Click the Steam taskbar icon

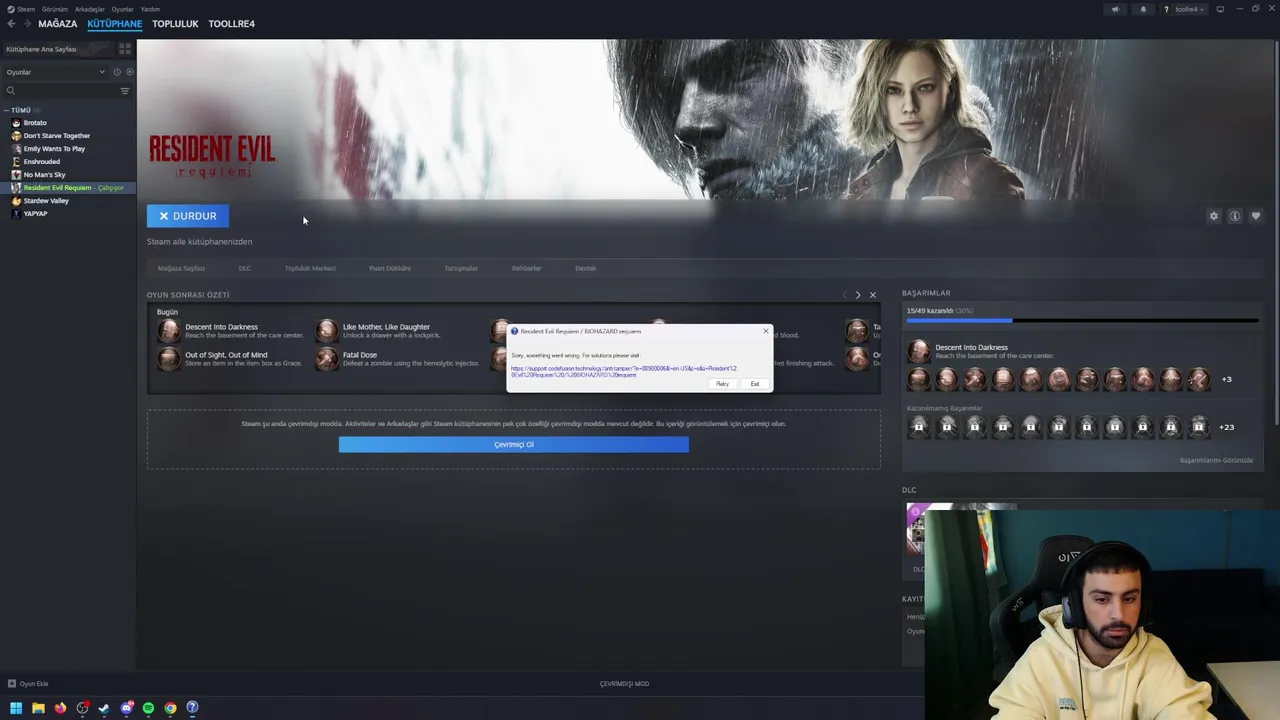pos(104,708)
